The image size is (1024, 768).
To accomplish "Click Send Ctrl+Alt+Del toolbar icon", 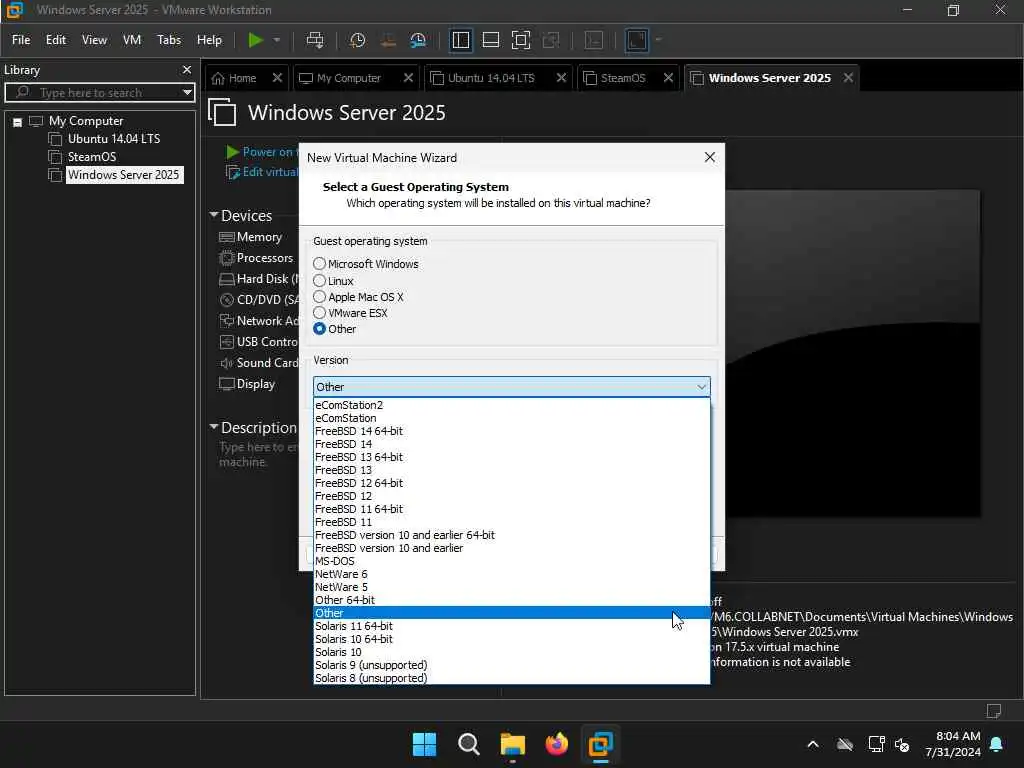I will [315, 40].
